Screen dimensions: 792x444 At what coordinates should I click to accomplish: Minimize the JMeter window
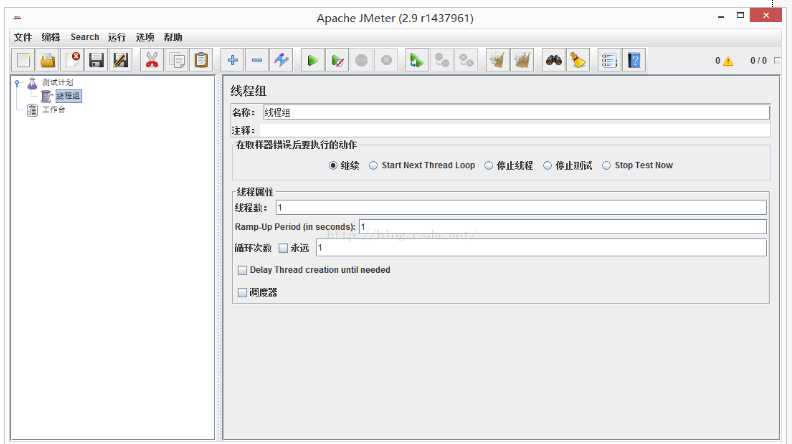(x=721, y=17)
